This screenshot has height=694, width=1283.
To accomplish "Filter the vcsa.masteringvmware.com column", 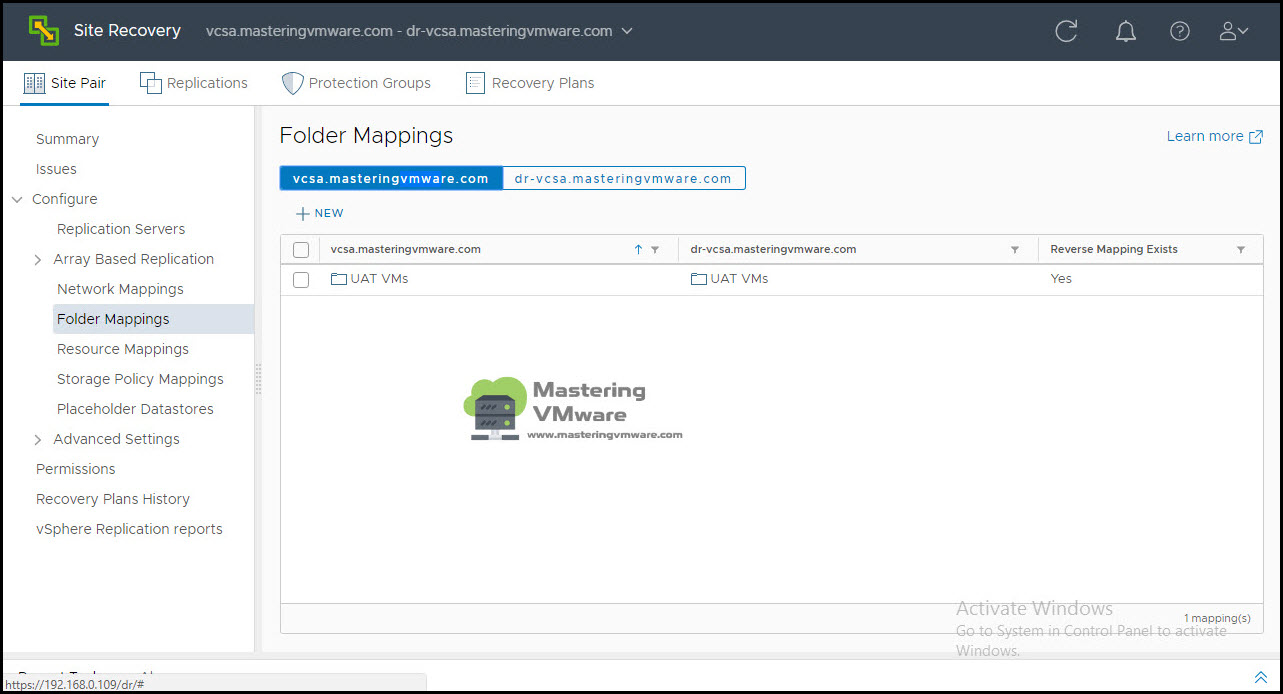I will point(655,250).
